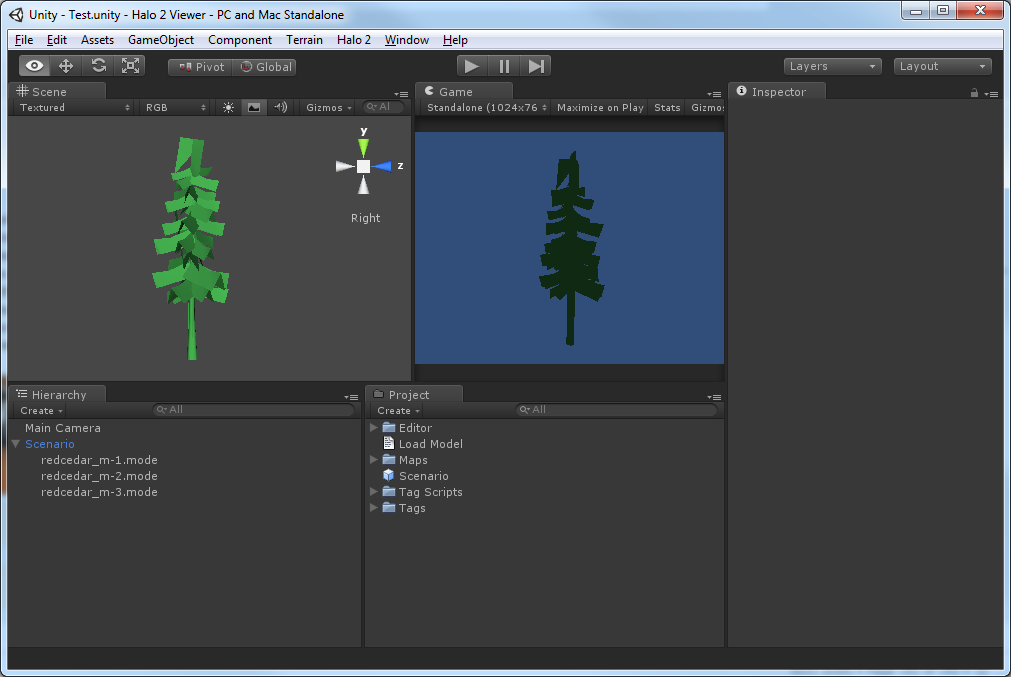The image size is (1011, 677).
Task: Open the Layers dropdown
Action: coord(832,66)
